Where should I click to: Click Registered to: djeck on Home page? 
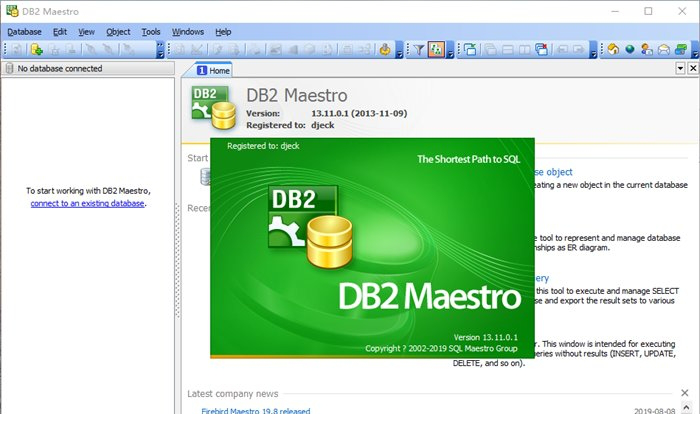tap(290, 125)
